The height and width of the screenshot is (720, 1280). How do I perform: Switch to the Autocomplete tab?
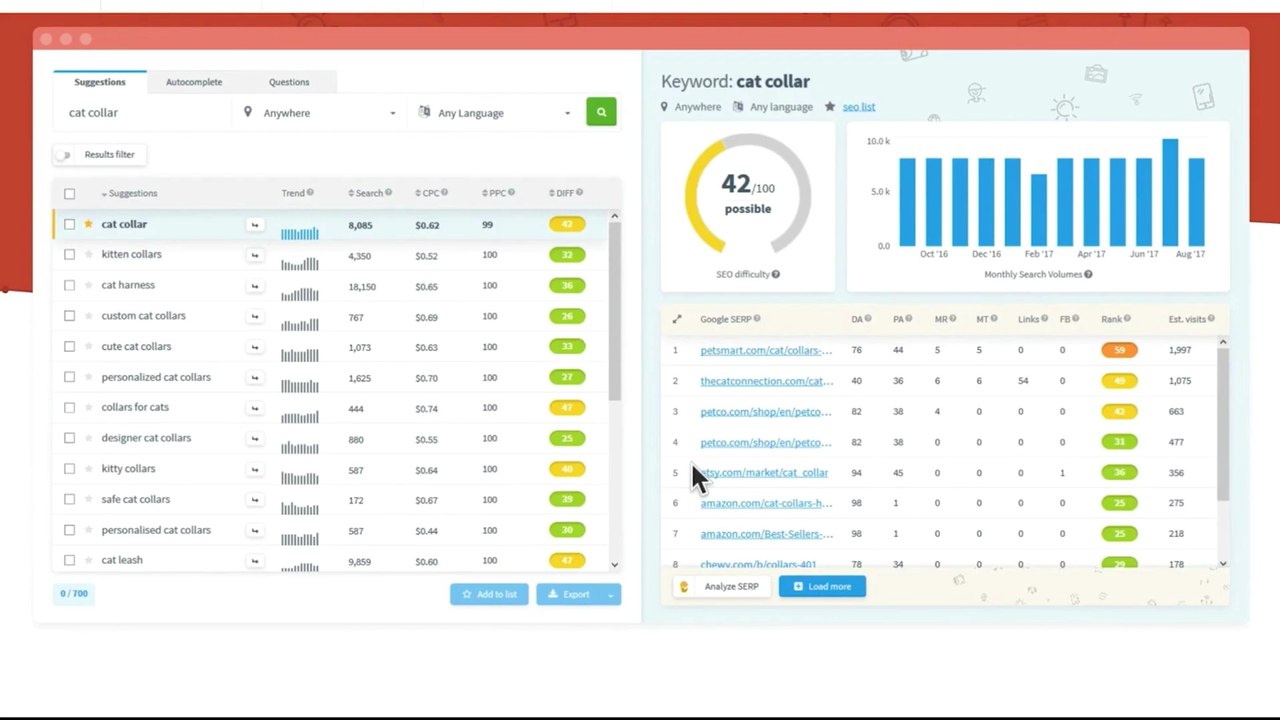pos(194,82)
